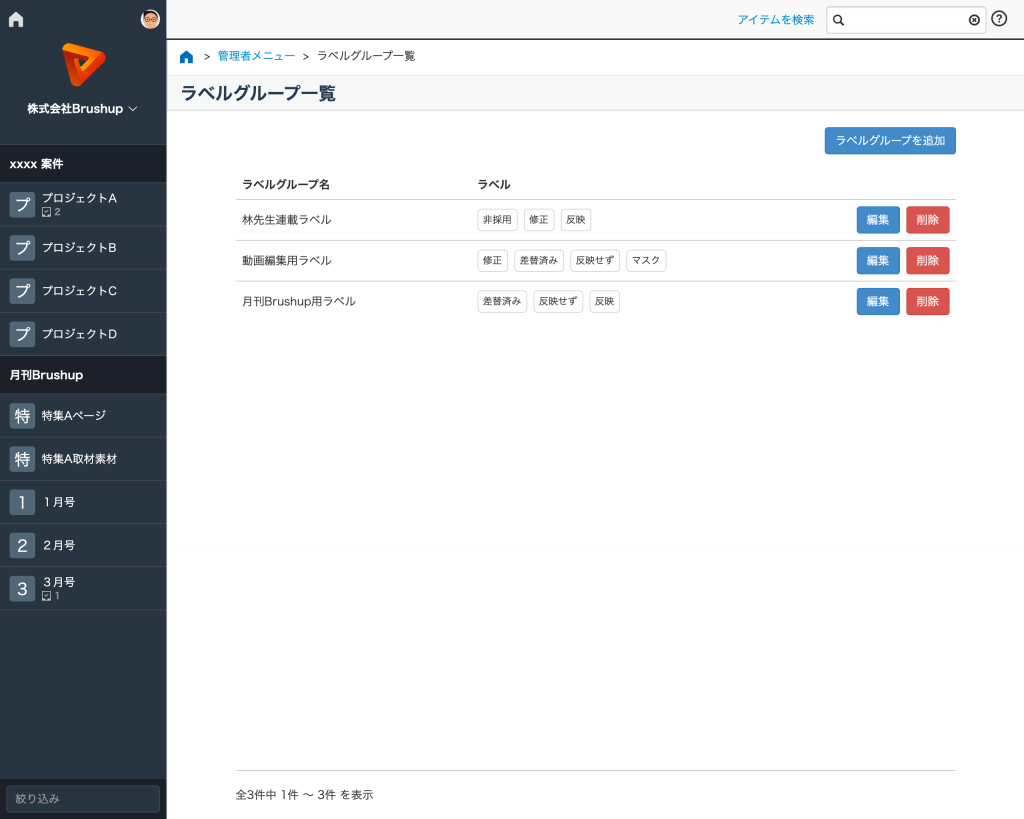Select the 動画編集用ラベル group name
This screenshot has height=819, width=1024.
[x=287, y=261]
